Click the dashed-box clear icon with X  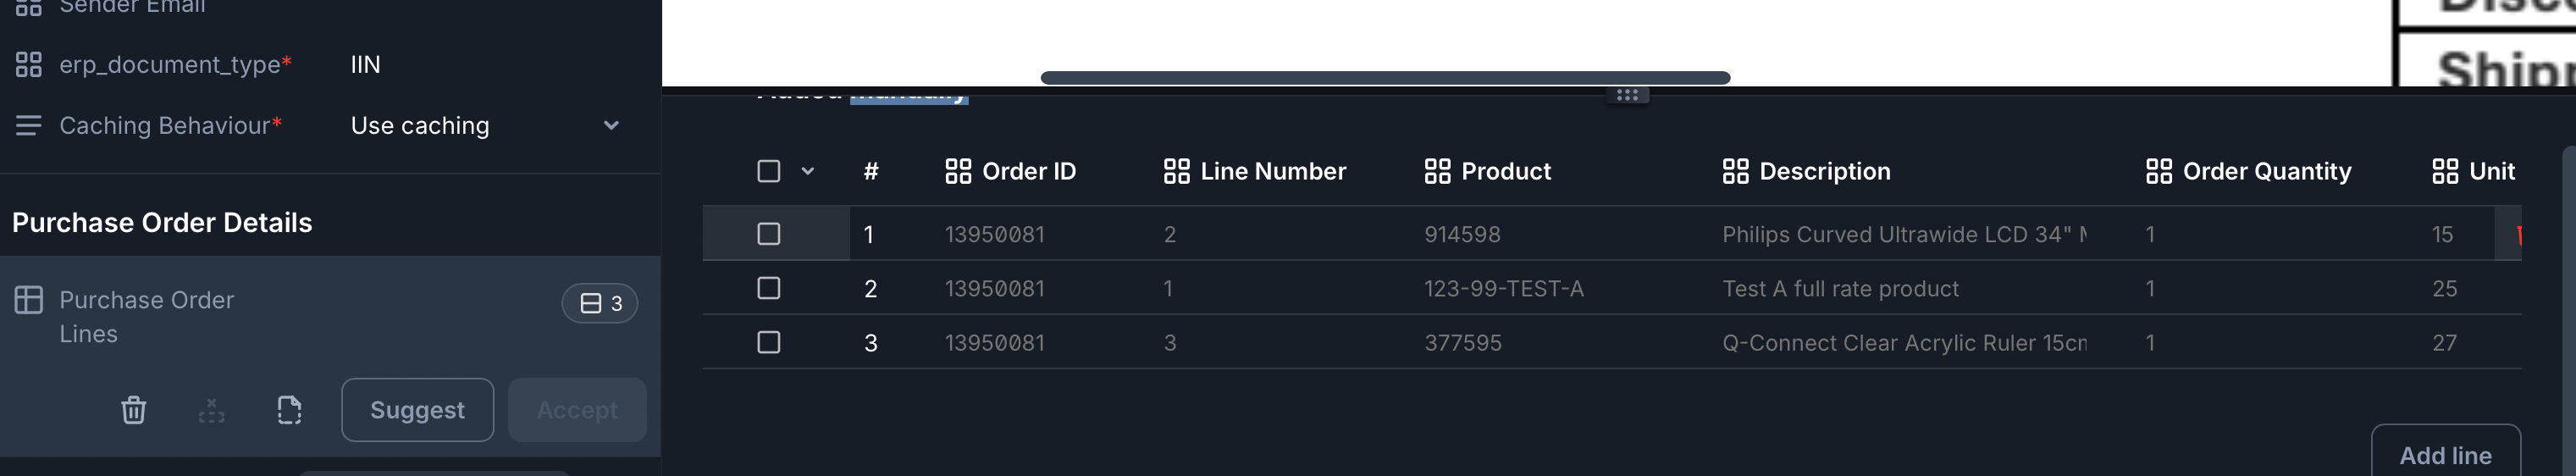point(212,410)
